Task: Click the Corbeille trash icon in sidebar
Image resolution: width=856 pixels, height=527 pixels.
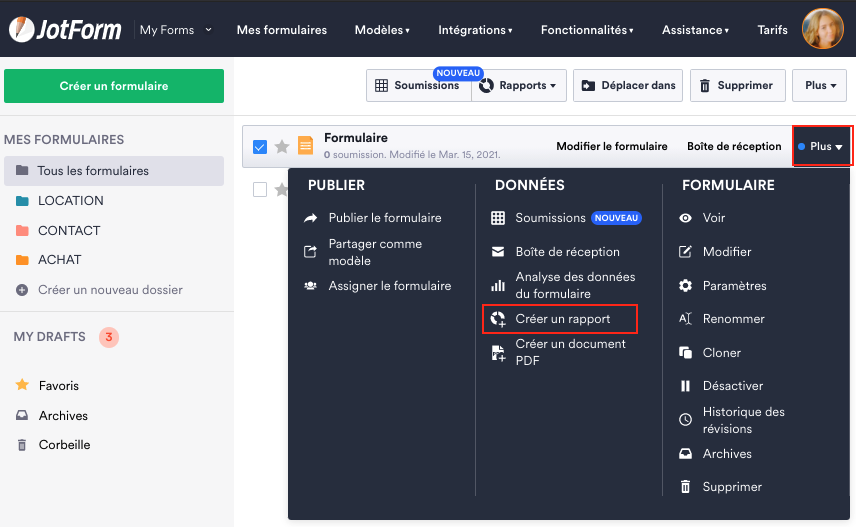Action: [x=22, y=445]
